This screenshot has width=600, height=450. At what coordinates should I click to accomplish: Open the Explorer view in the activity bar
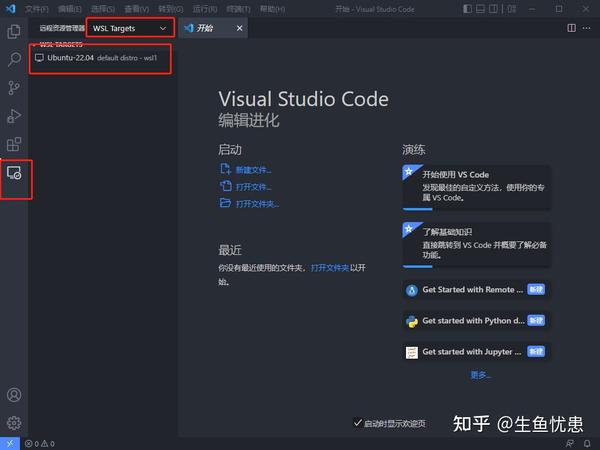point(14,31)
